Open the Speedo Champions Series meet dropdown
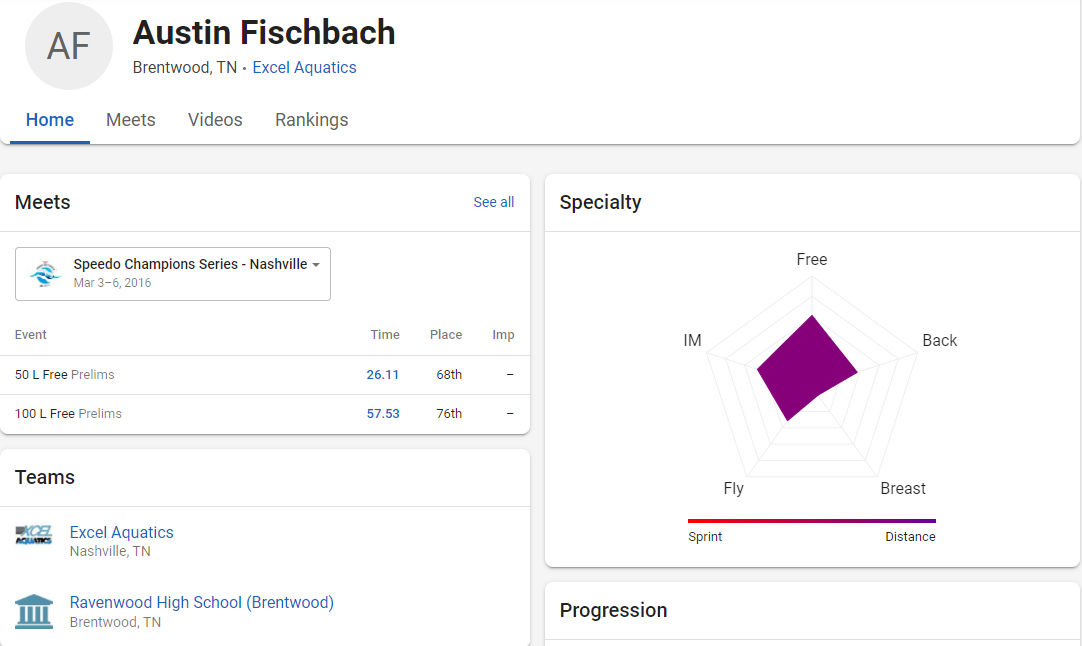Image resolution: width=1082 pixels, height=646 pixels. tap(315, 265)
